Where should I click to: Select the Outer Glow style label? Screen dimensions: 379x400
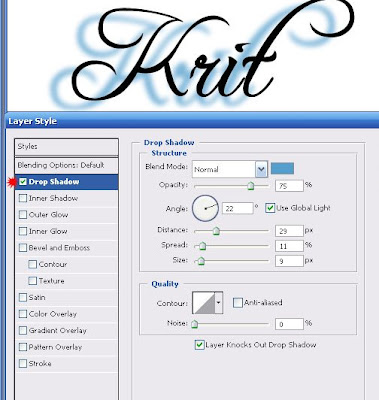click(x=48, y=215)
